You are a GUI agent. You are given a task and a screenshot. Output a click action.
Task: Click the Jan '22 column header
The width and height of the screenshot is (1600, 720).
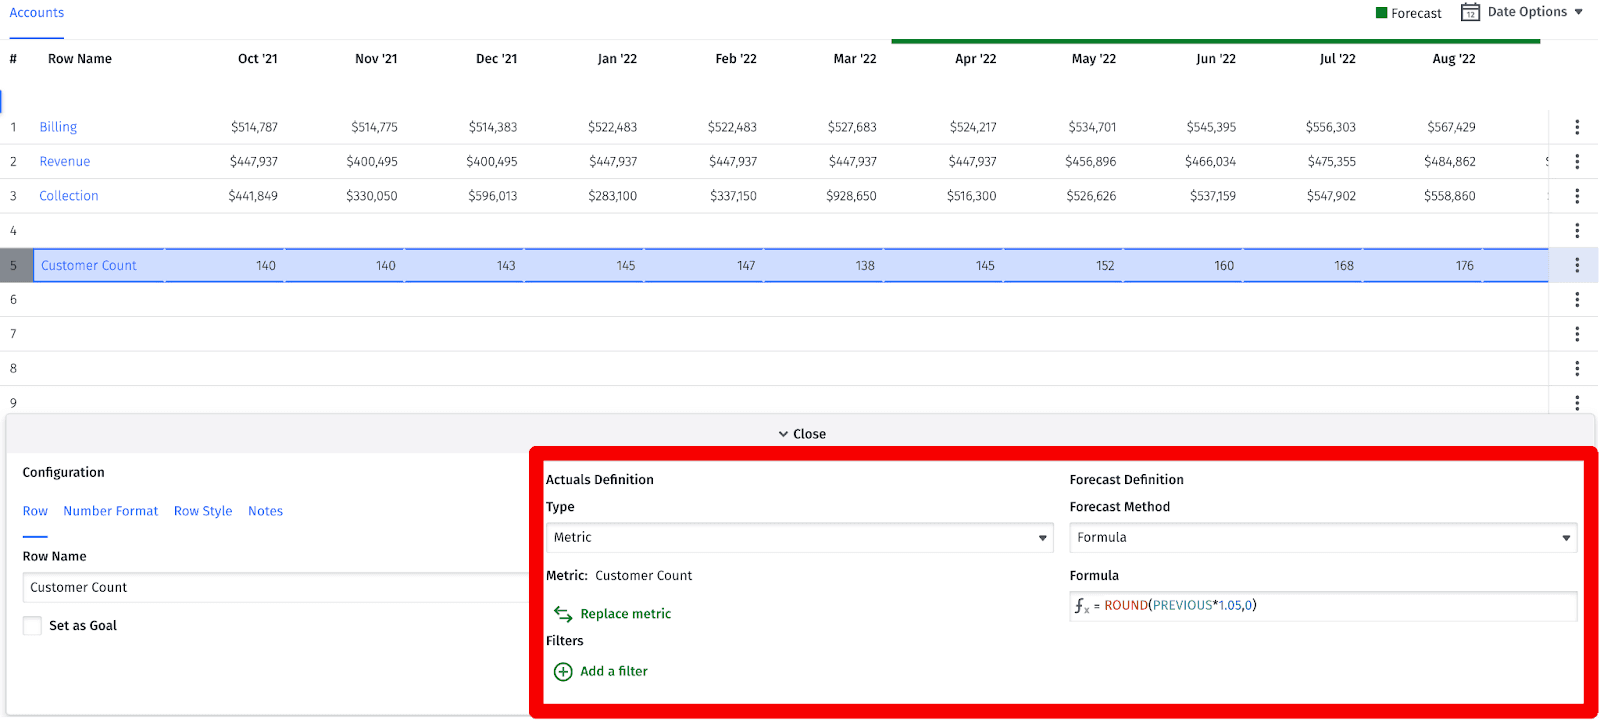coord(617,59)
